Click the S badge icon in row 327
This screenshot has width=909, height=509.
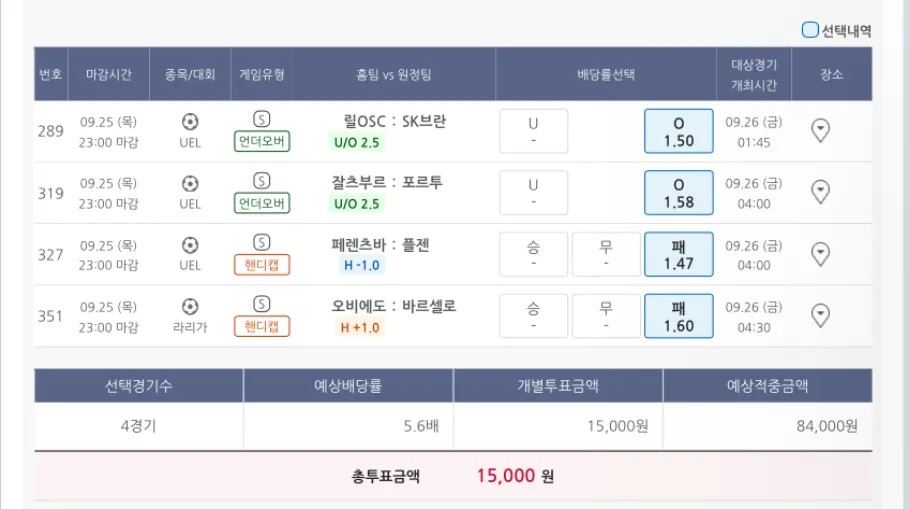pos(262,242)
